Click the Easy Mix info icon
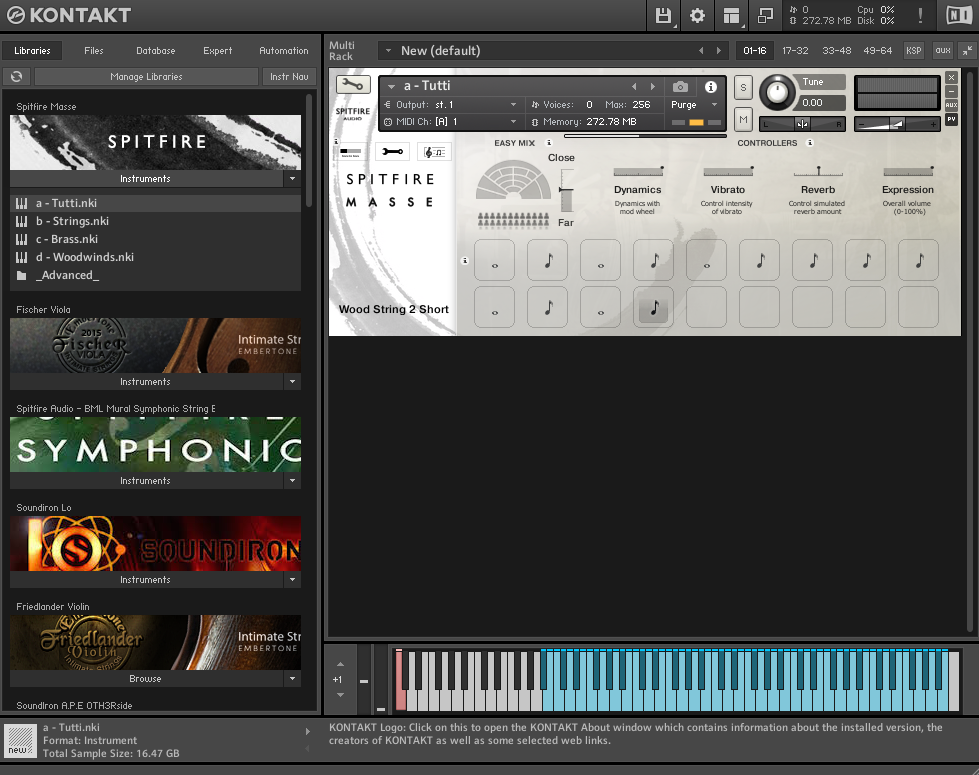Screen dimensions: 979x775 coord(549,143)
